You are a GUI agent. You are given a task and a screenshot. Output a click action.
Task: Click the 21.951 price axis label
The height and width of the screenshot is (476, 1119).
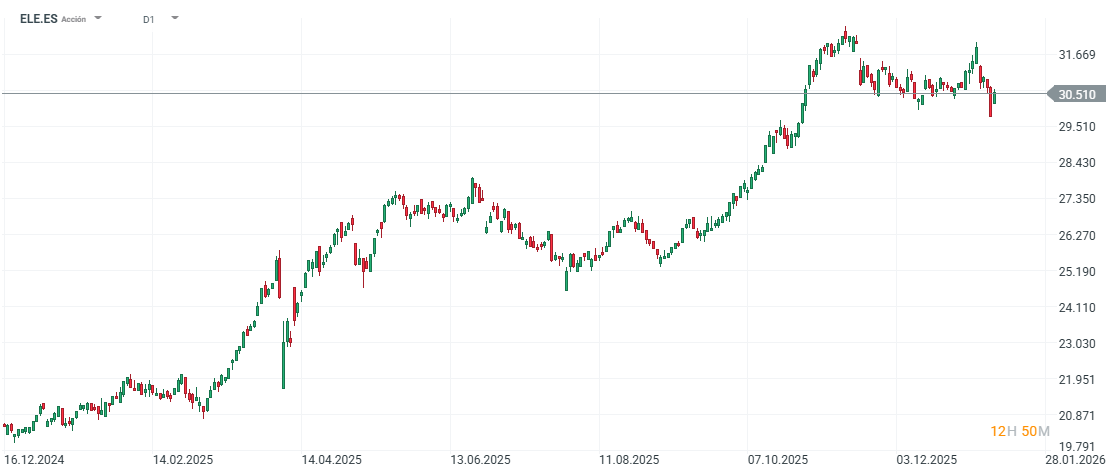click(x=1077, y=380)
